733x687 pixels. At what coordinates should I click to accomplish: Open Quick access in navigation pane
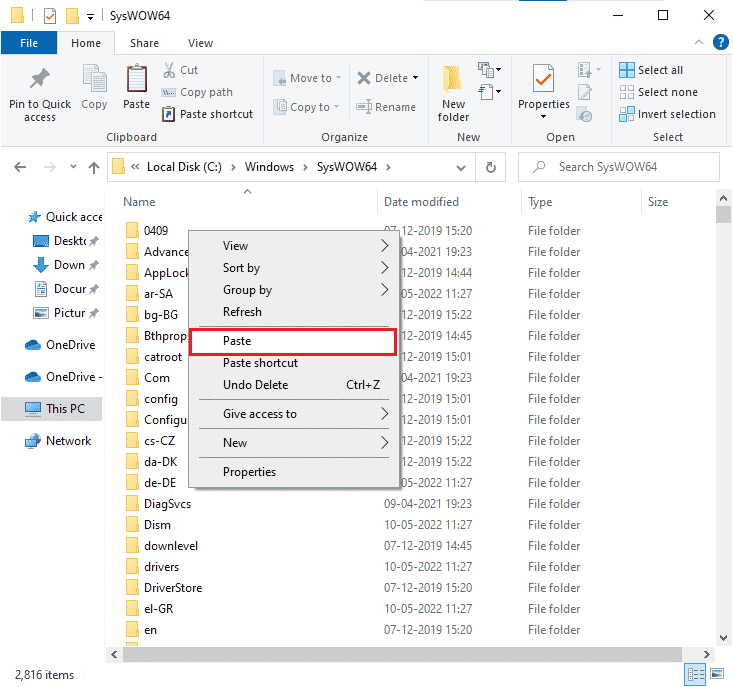pos(65,217)
